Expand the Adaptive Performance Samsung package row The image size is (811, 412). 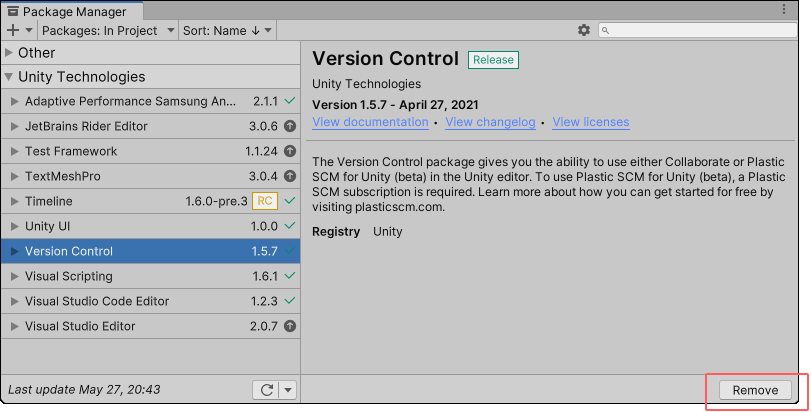click(14, 101)
